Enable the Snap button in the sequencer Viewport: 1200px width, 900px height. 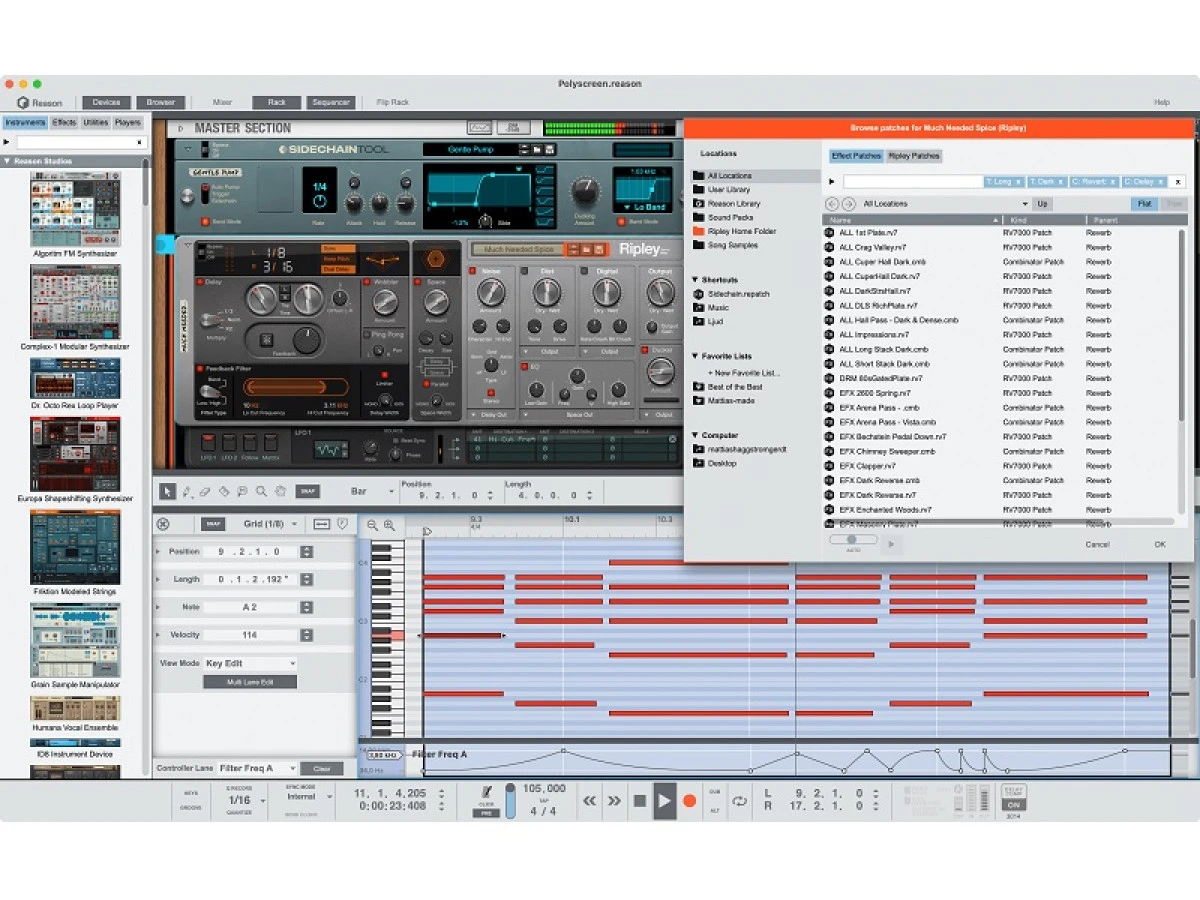click(307, 492)
